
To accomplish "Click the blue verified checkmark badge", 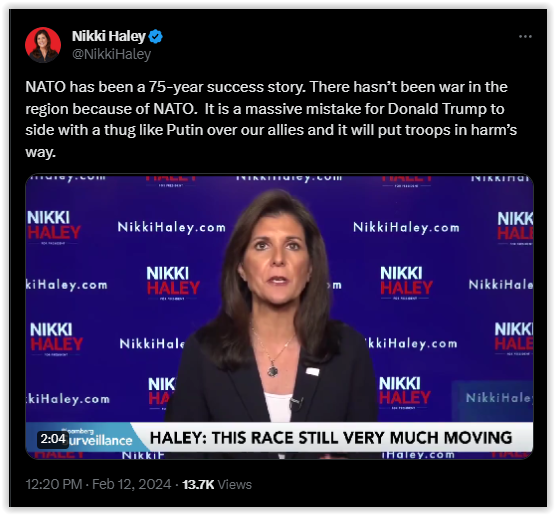I will pos(156,36).
